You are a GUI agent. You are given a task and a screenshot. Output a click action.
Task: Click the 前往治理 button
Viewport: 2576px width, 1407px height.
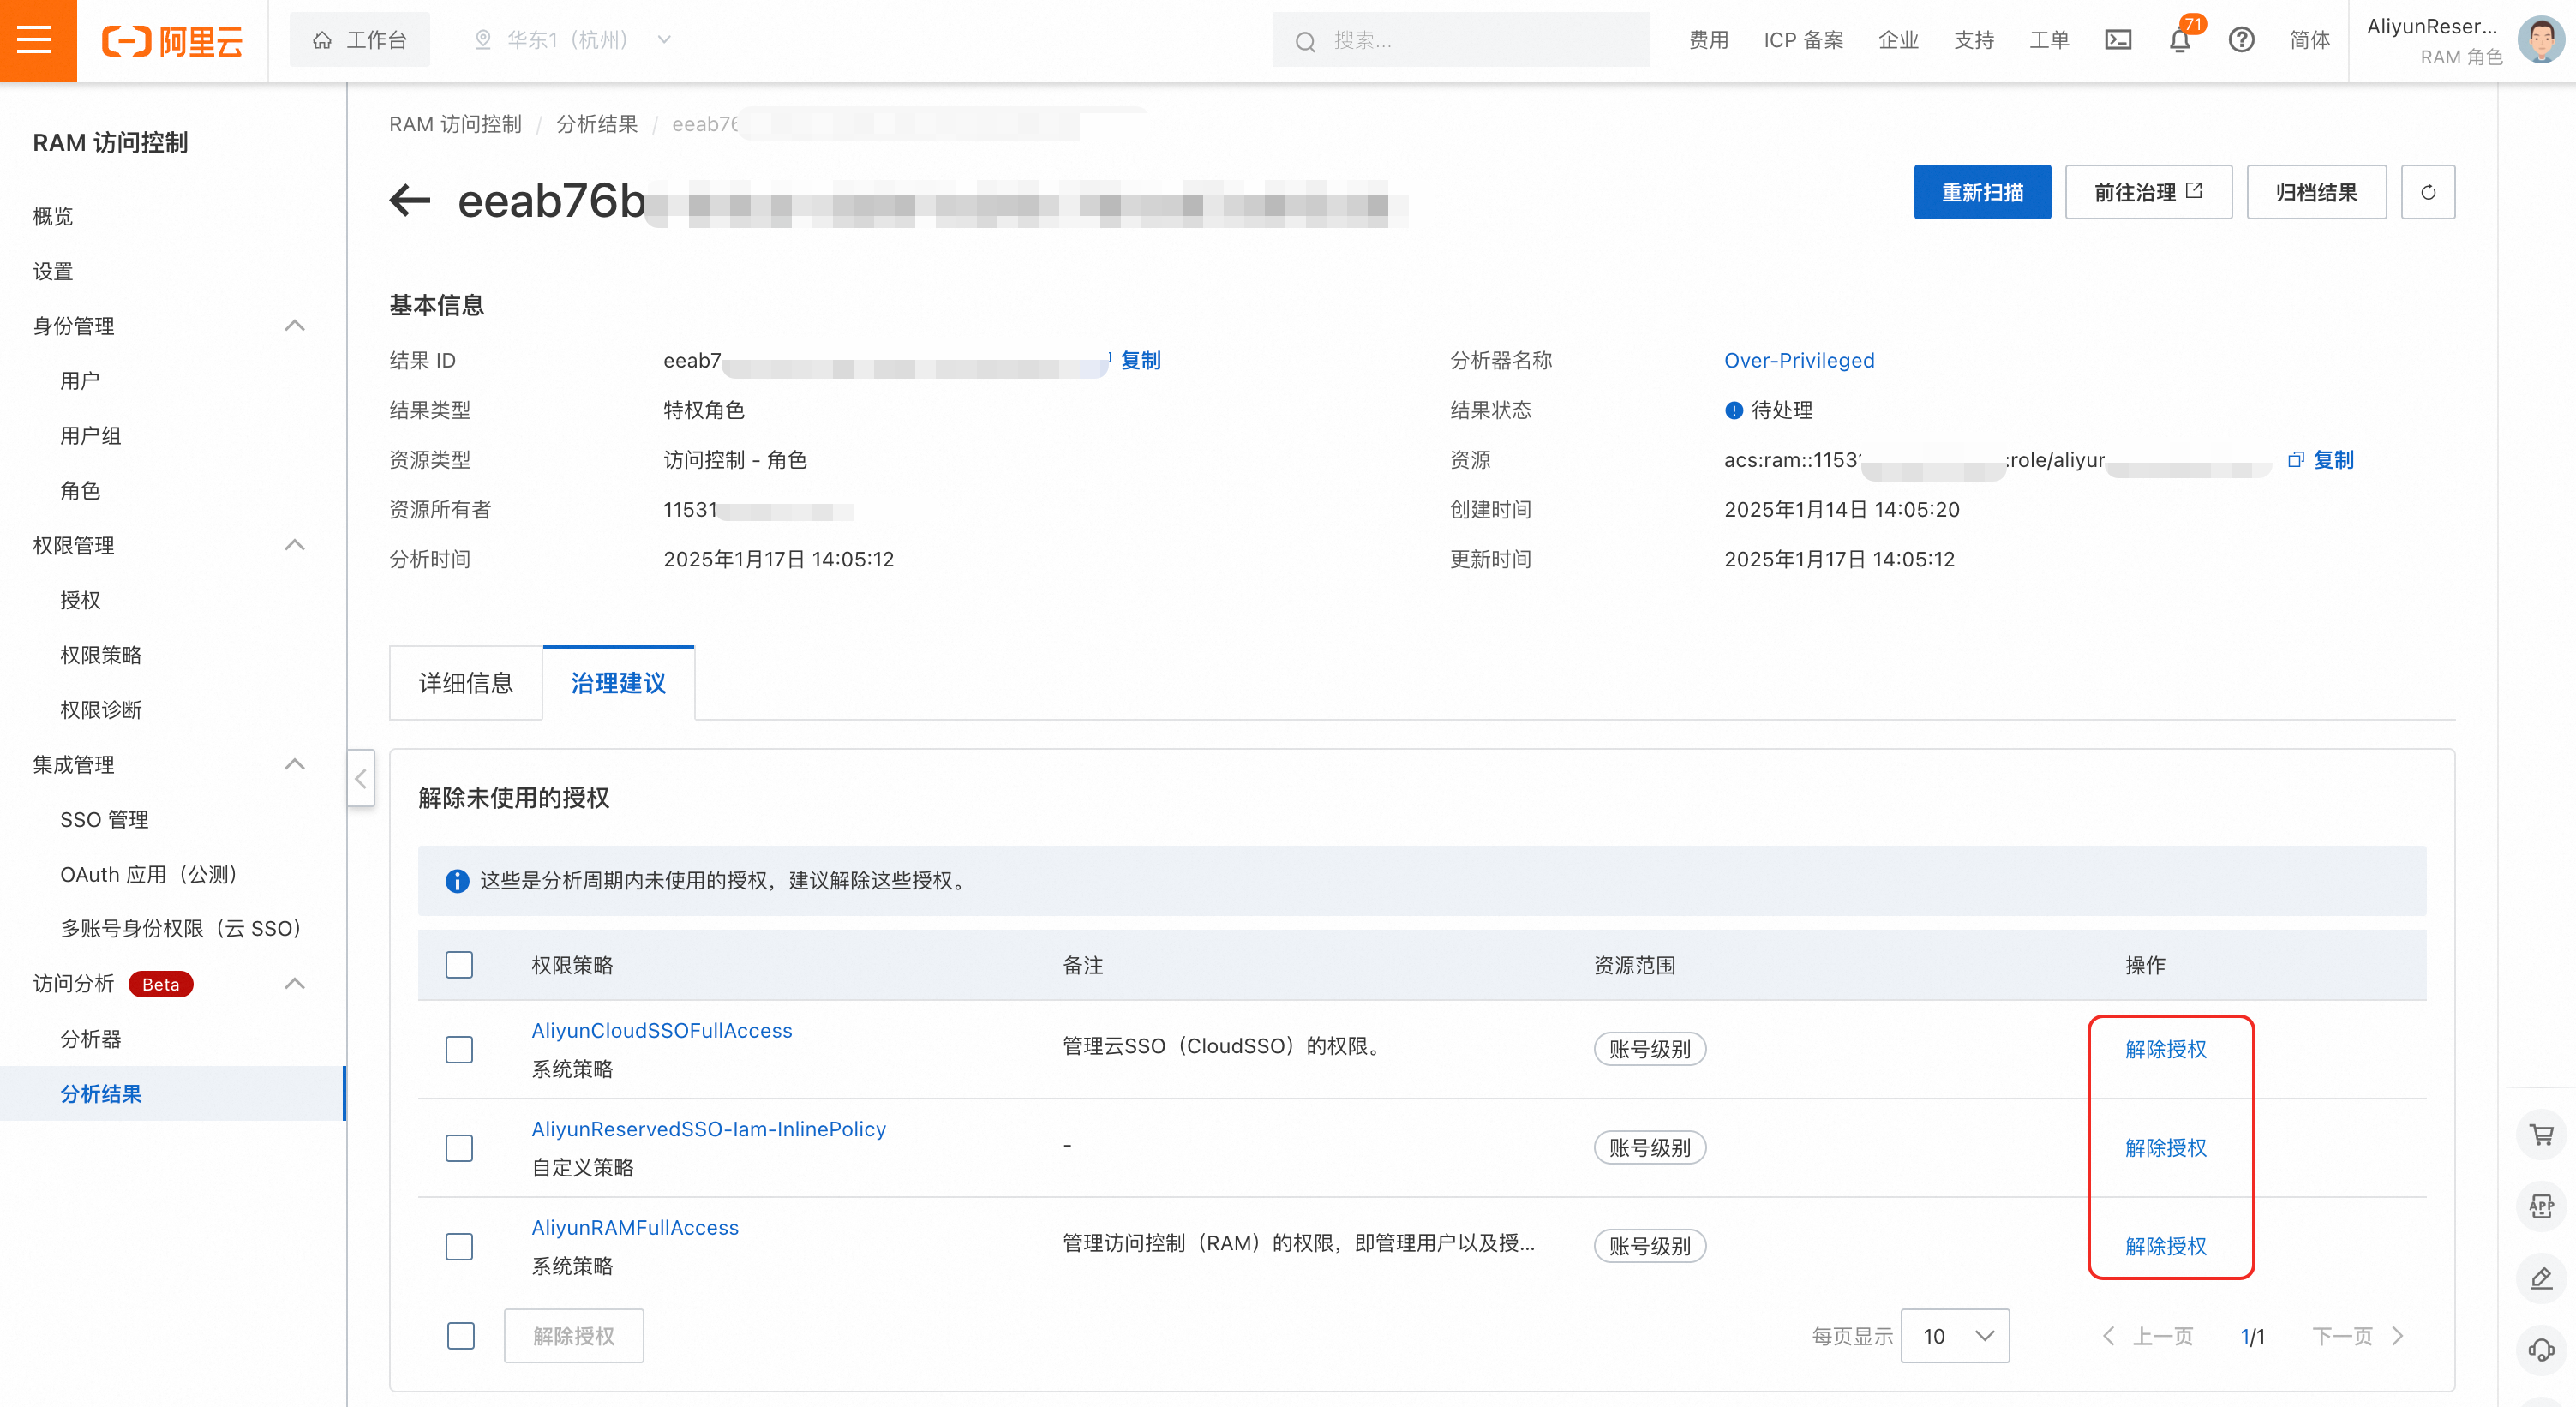[2148, 192]
